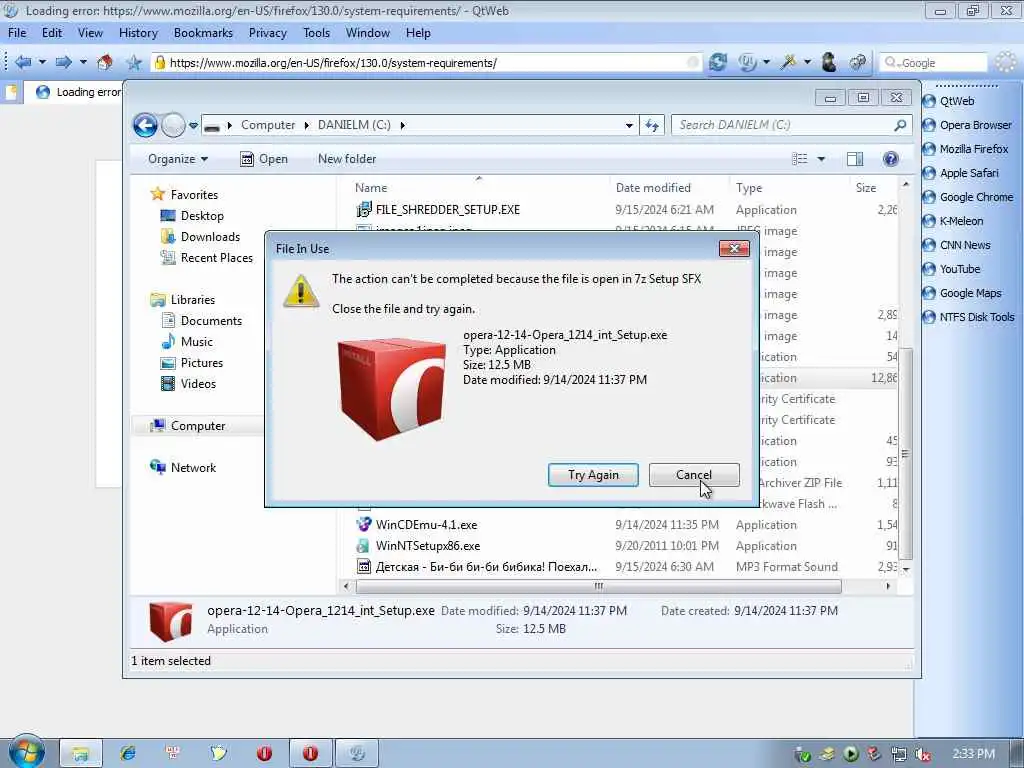
Task: Click the Explorer refresh button
Action: pyautogui.click(x=652, y=125)
